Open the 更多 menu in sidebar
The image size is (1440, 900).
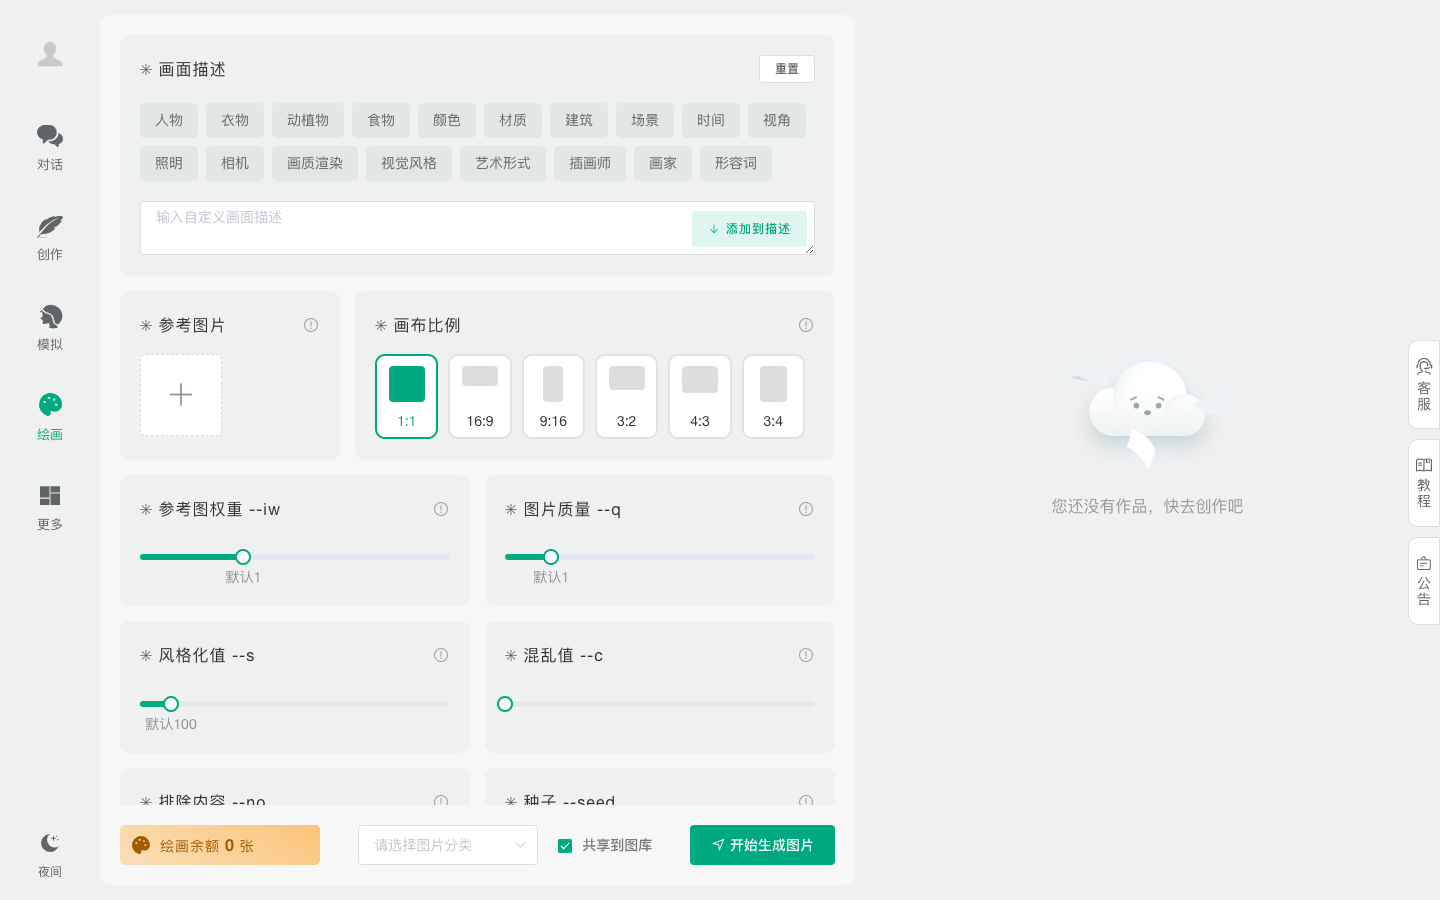tap(50, 508)
